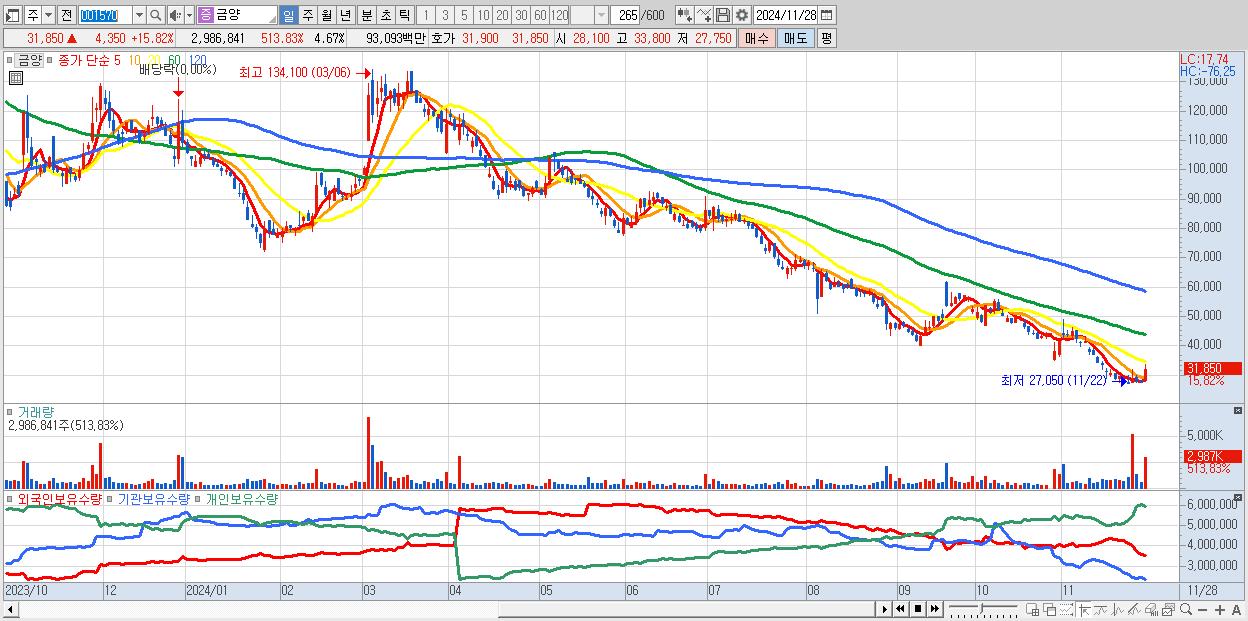The height and width of the screenshot is (621, 1248).
Task: Toggle the small square before 금양 label
Action: tap(10, 60)
